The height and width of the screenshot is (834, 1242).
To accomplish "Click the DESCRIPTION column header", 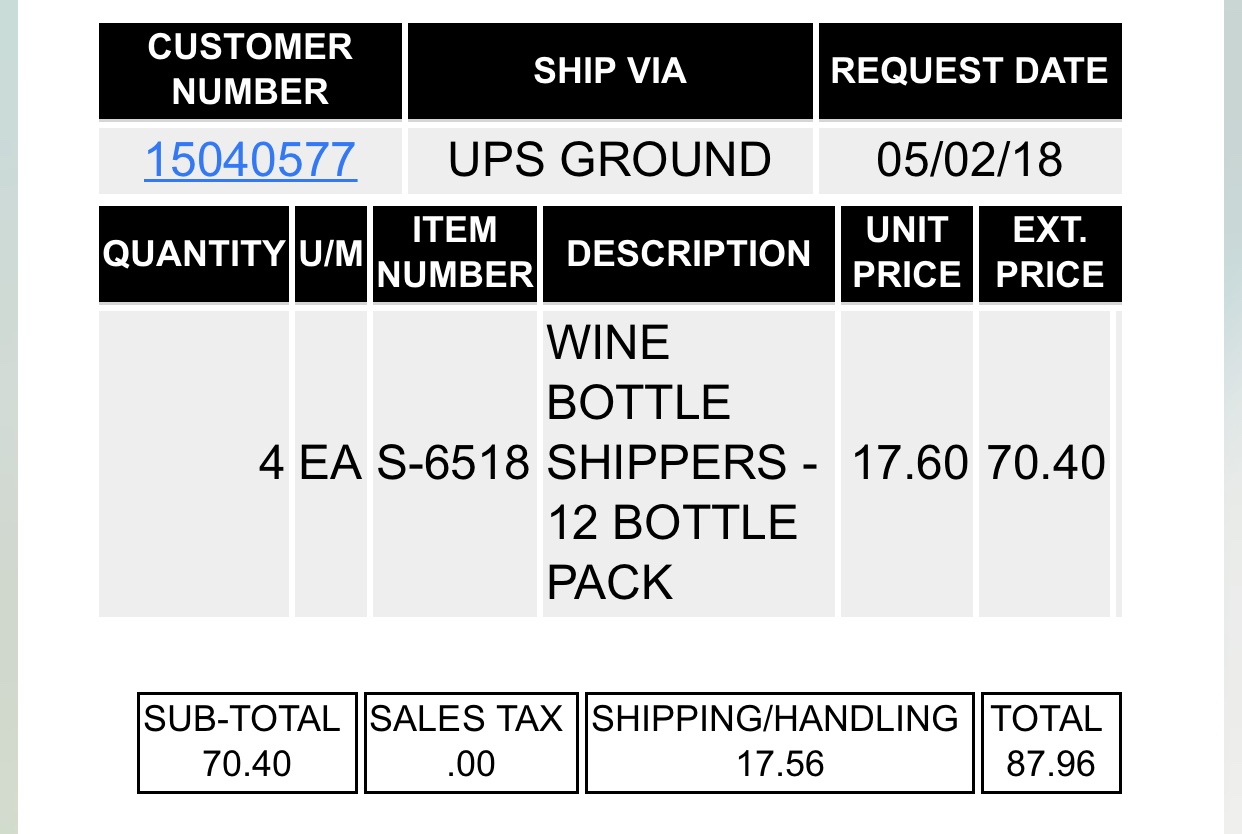I will [688, 254].
